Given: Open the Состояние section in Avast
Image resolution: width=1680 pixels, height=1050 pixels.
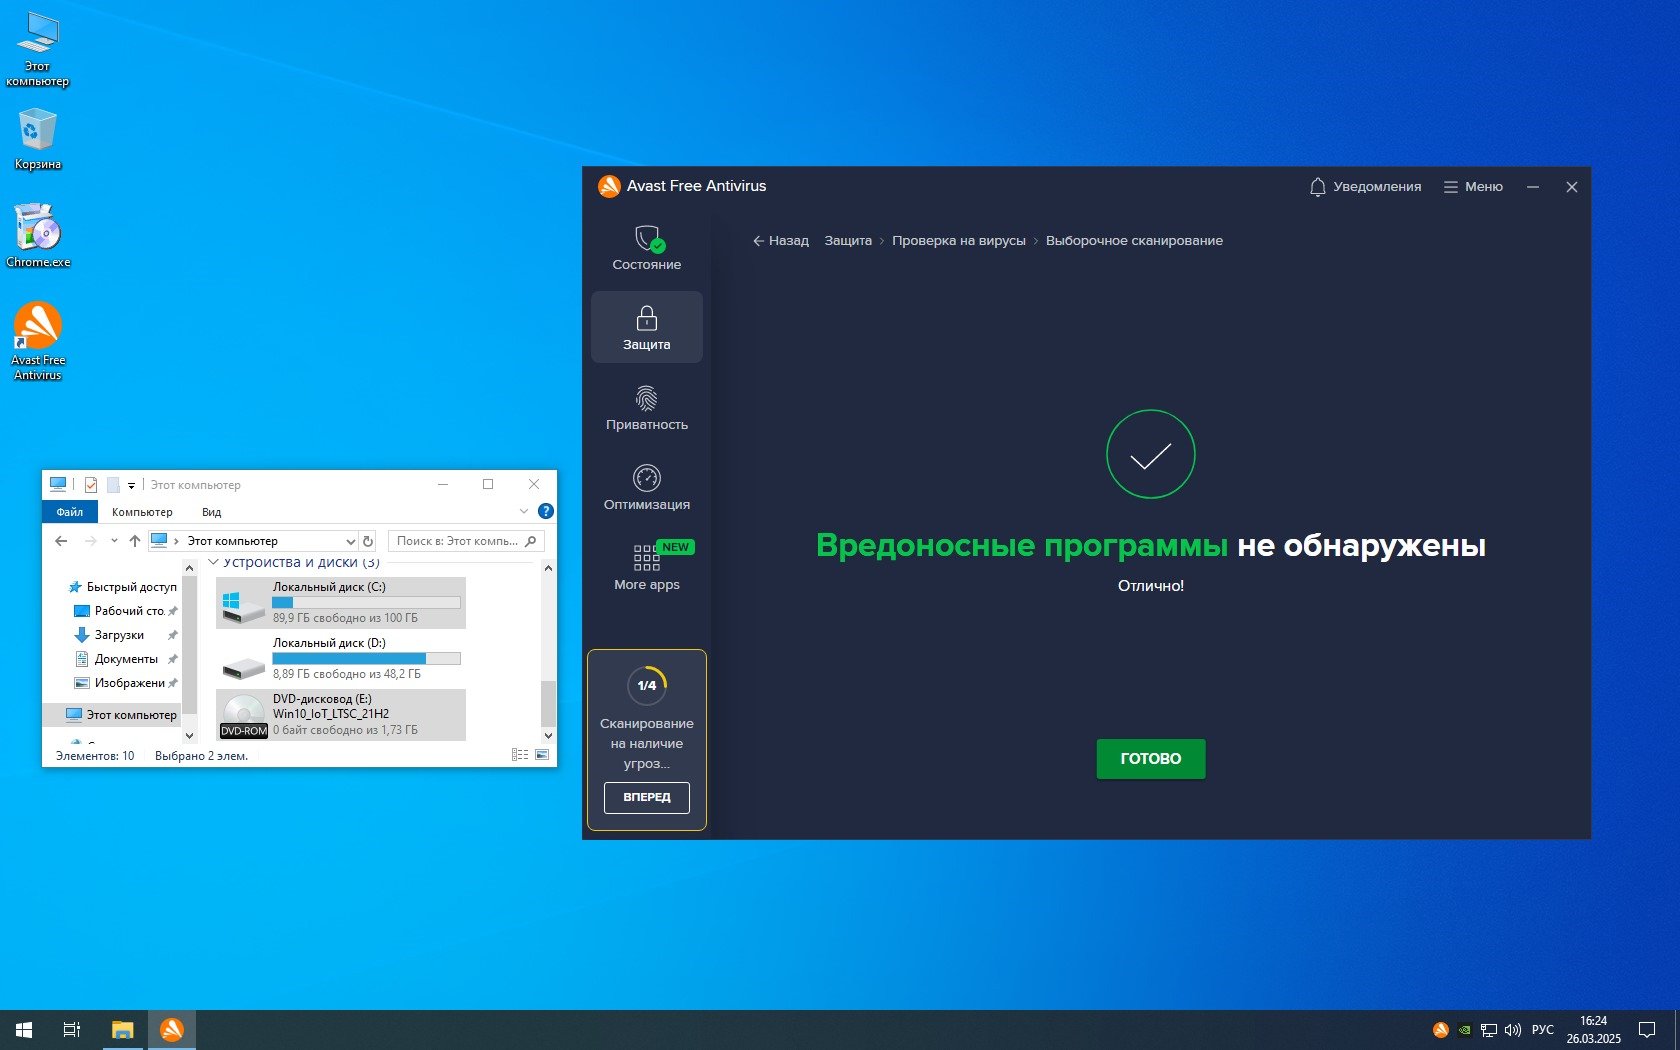Looking at the screenshot, I should 647,248.
